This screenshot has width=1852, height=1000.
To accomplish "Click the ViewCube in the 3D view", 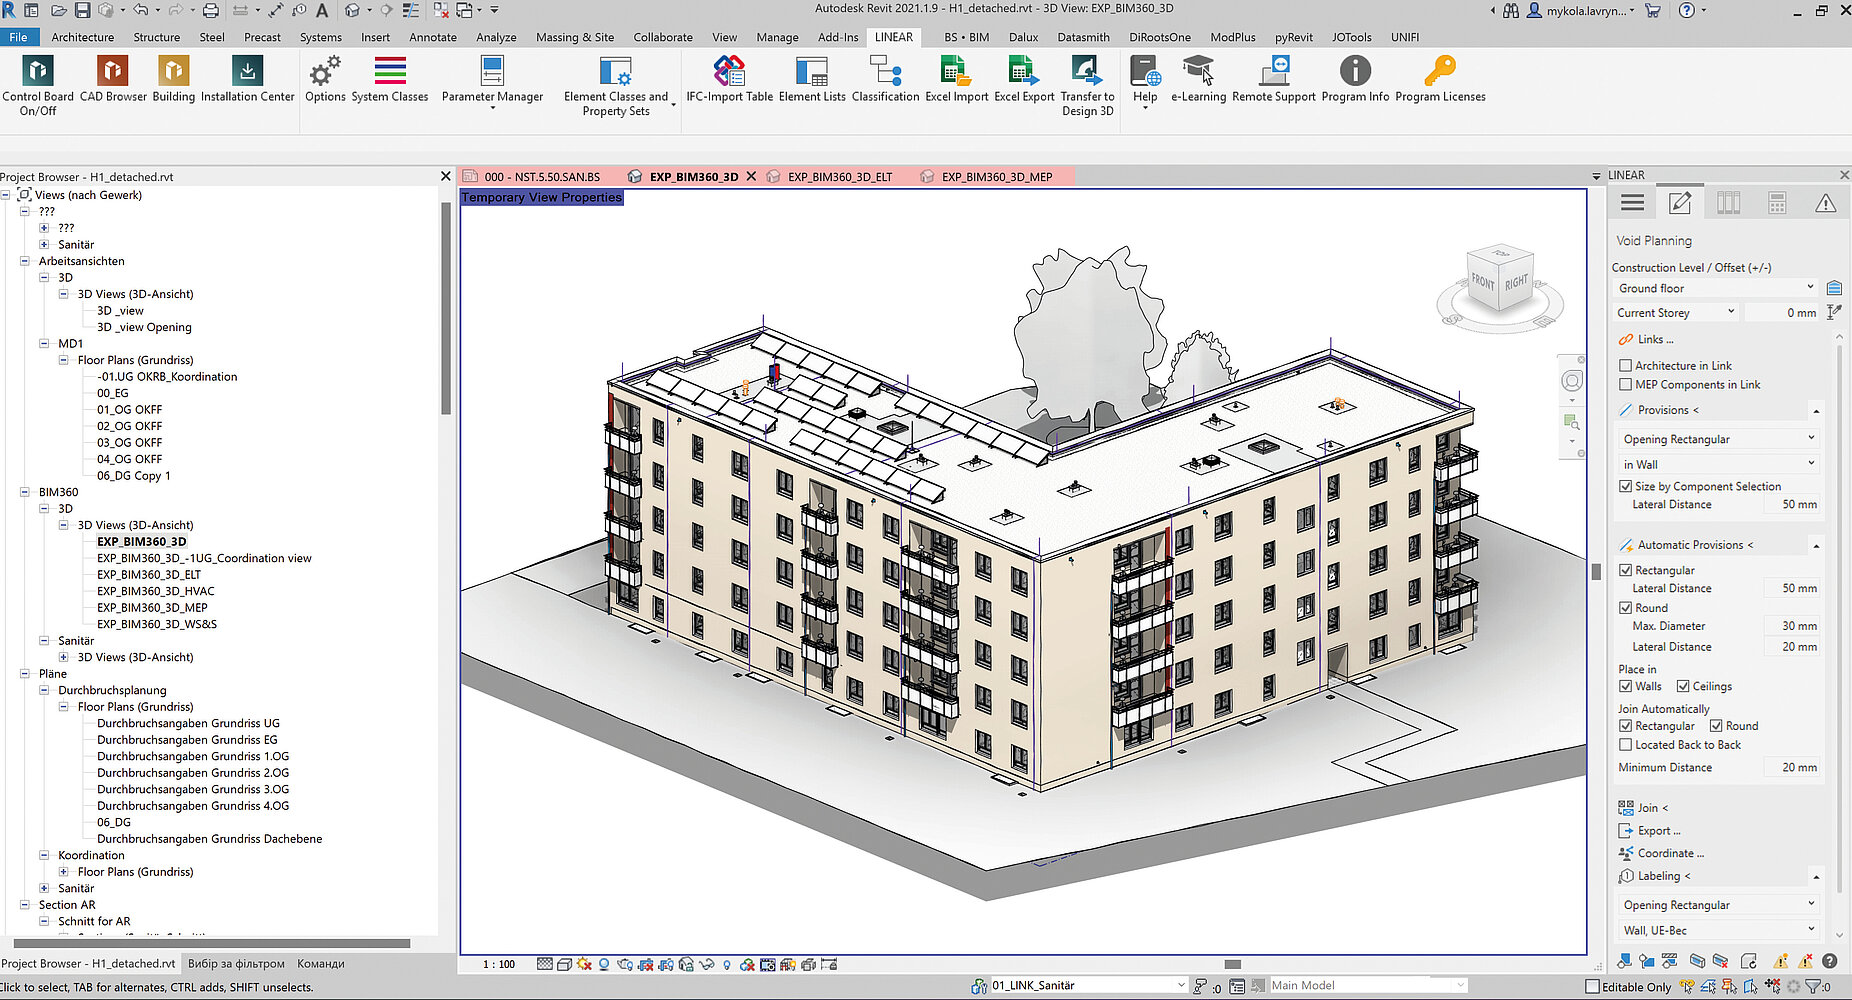I will [x=1499, y=283].
